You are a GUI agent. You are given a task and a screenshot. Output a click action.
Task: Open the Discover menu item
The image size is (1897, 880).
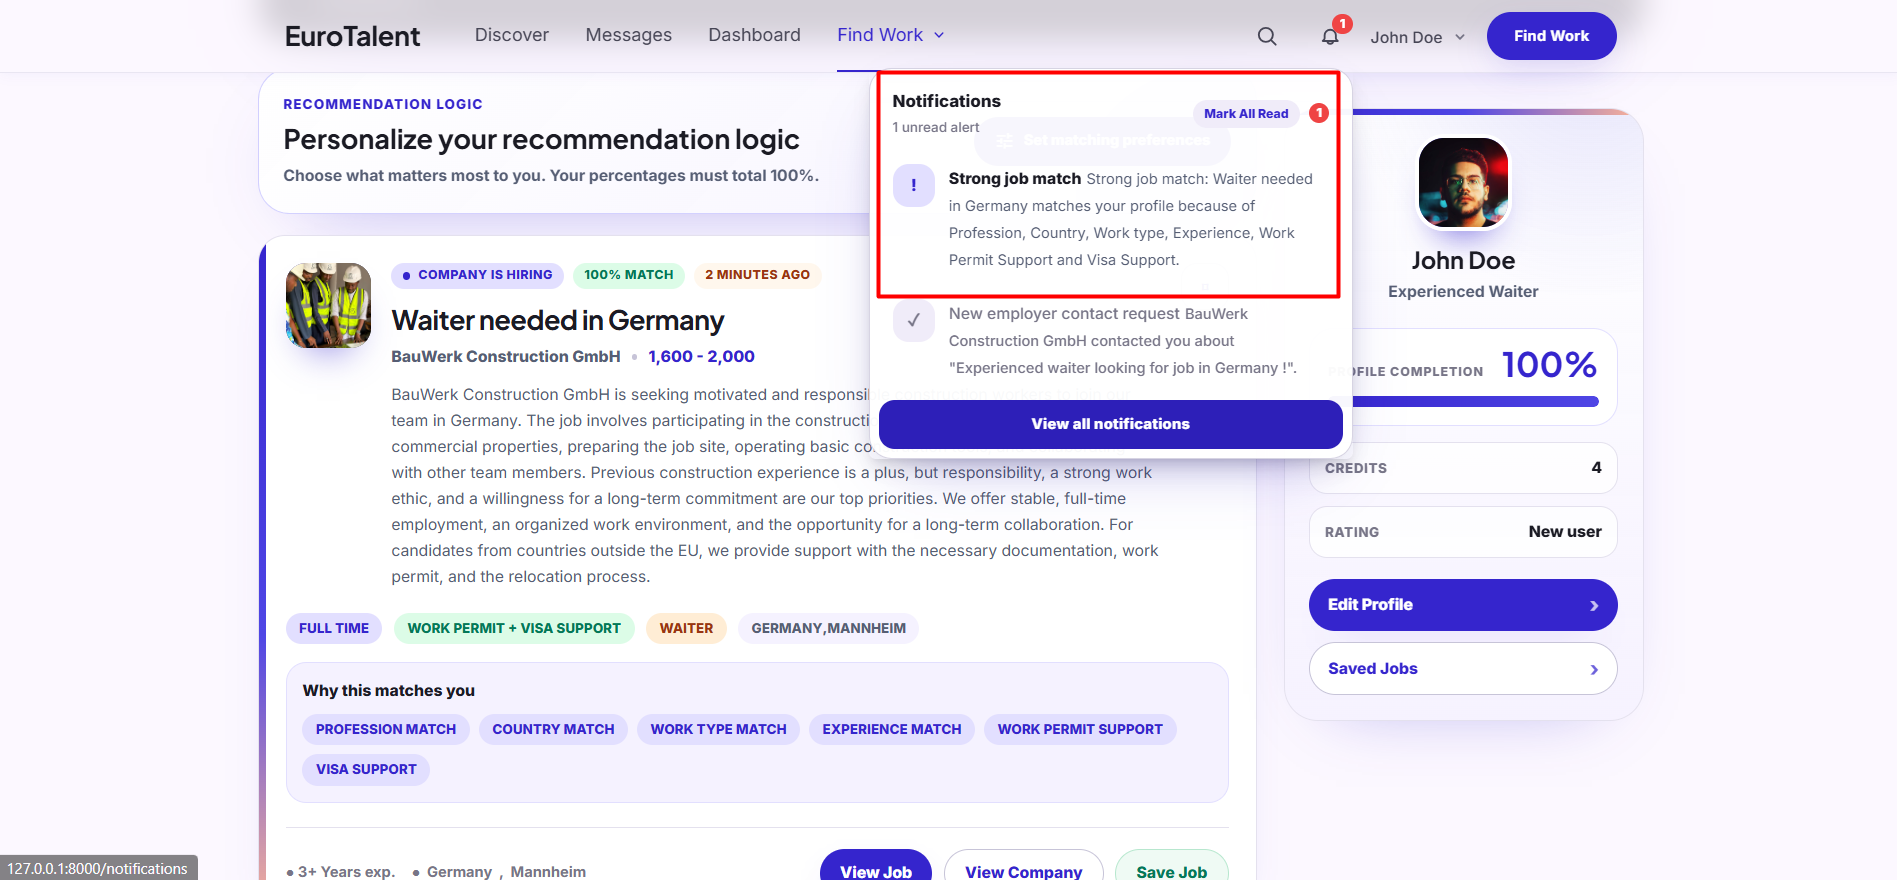[512, 35]
